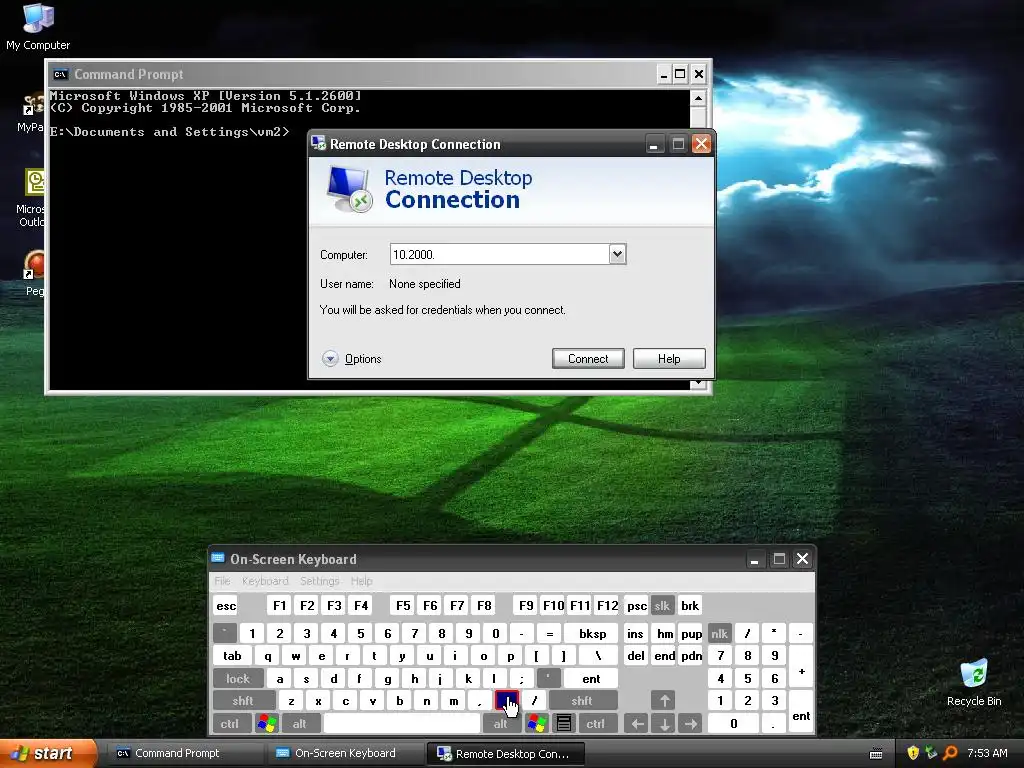Toggle the slk scroll lock key

662,605
